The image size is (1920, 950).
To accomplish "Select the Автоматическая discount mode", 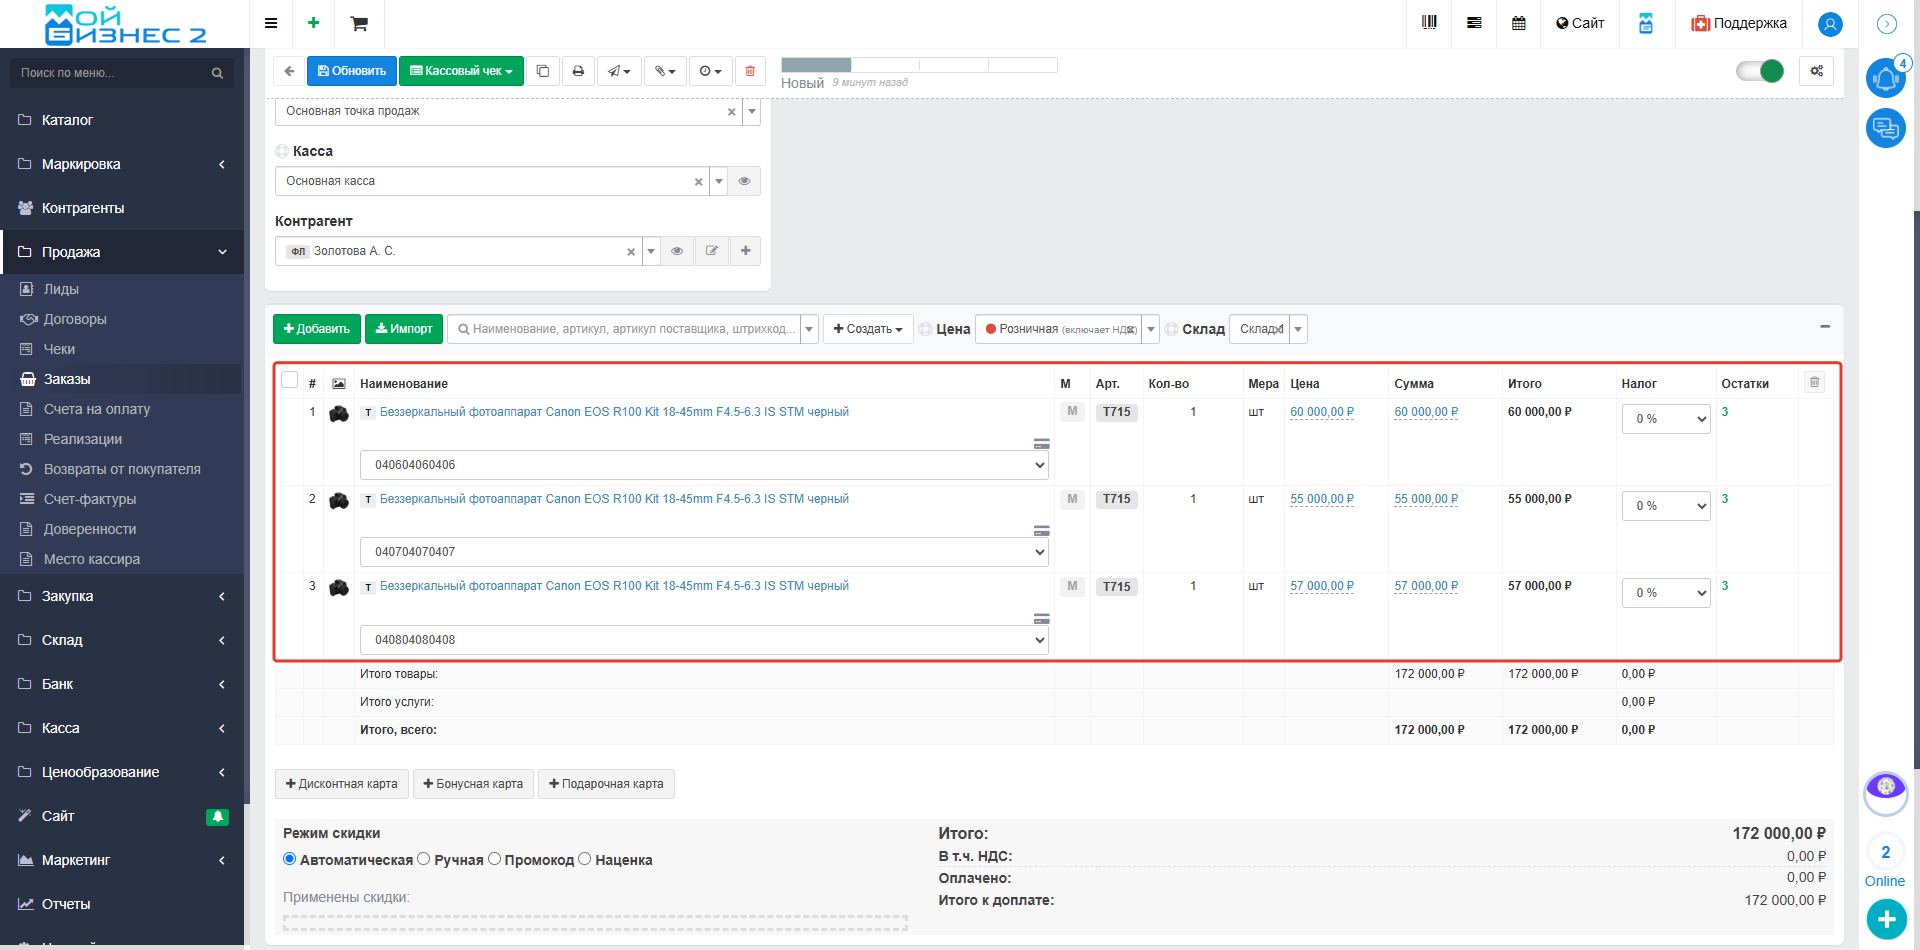I will click(290, 859).
